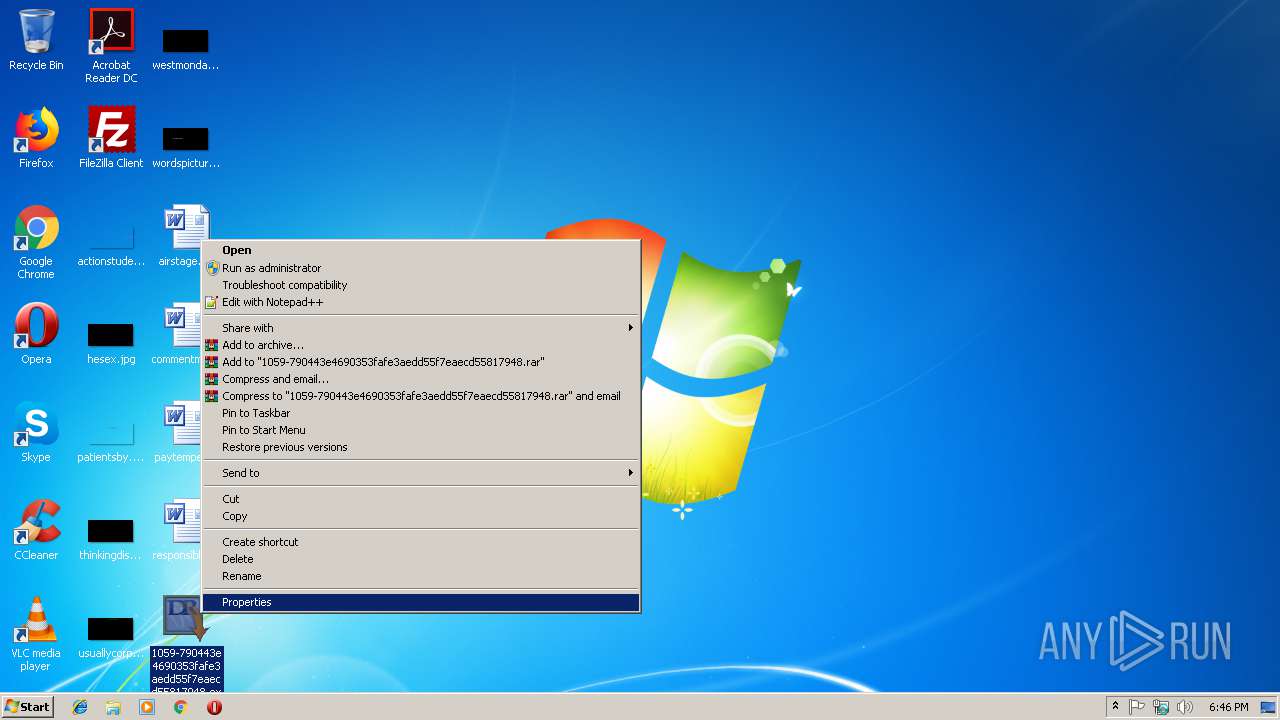Open the Recycle Bin desktop icon
The height and width of the screenshot is (720, 1280).
[36, 40]
